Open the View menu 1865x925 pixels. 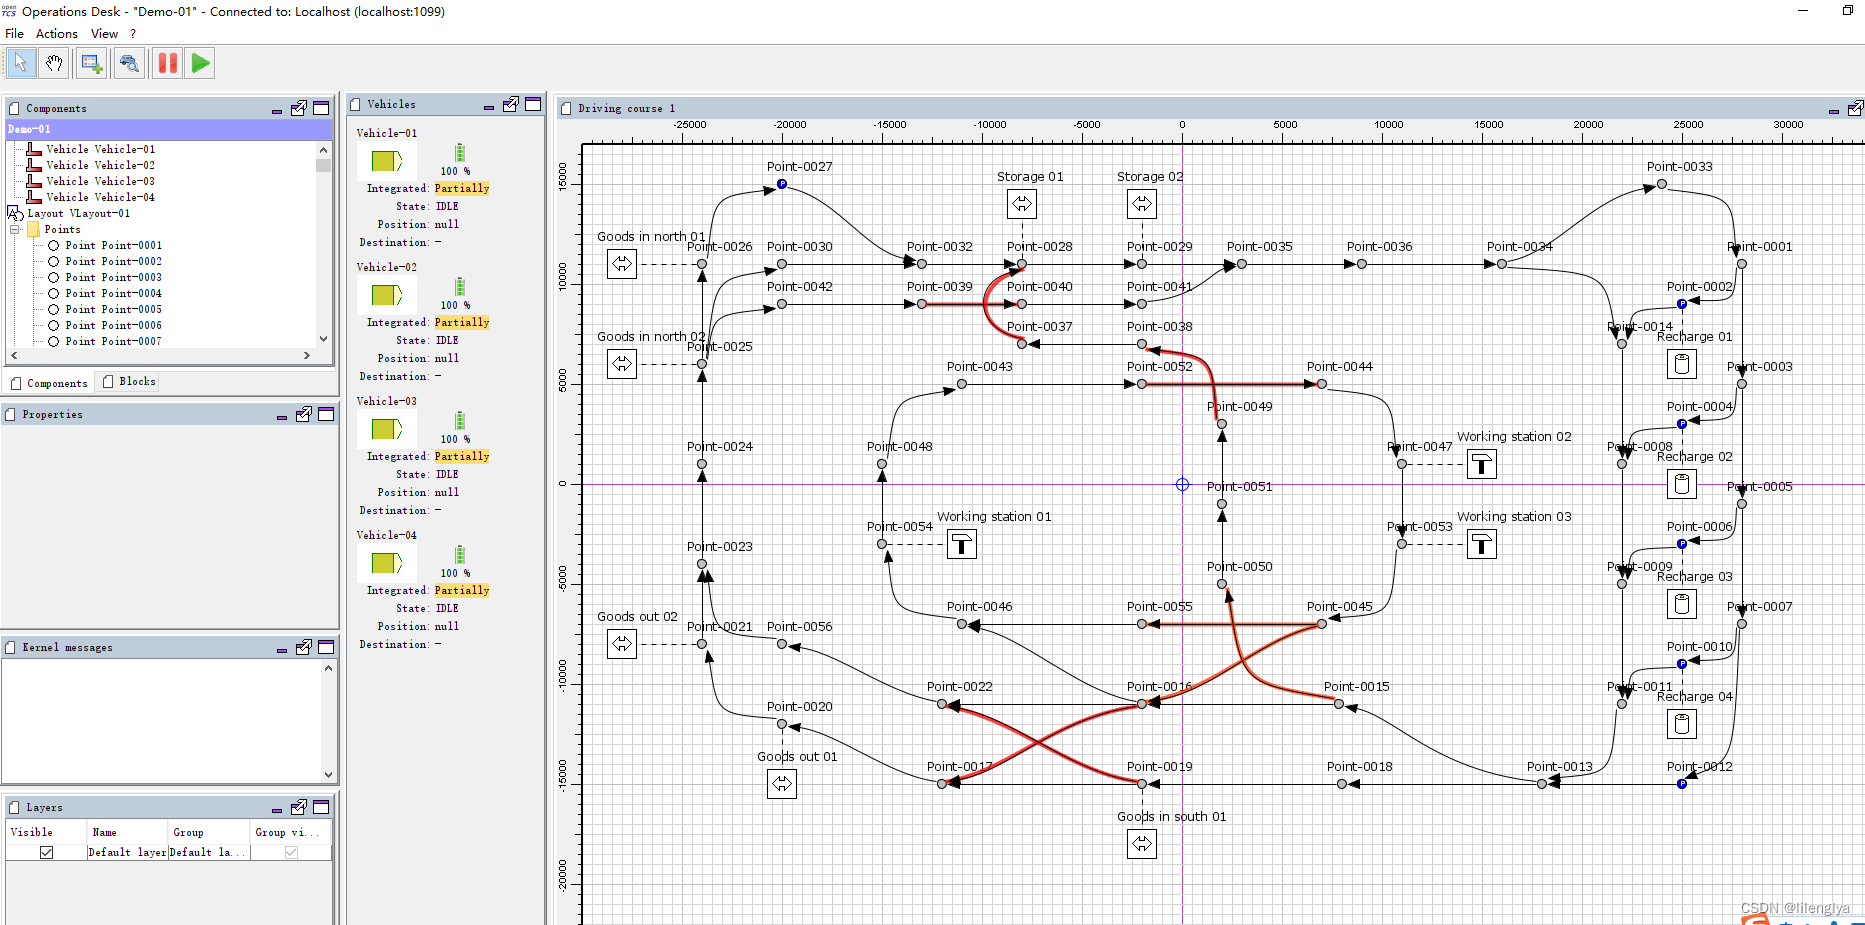point(104,34)
